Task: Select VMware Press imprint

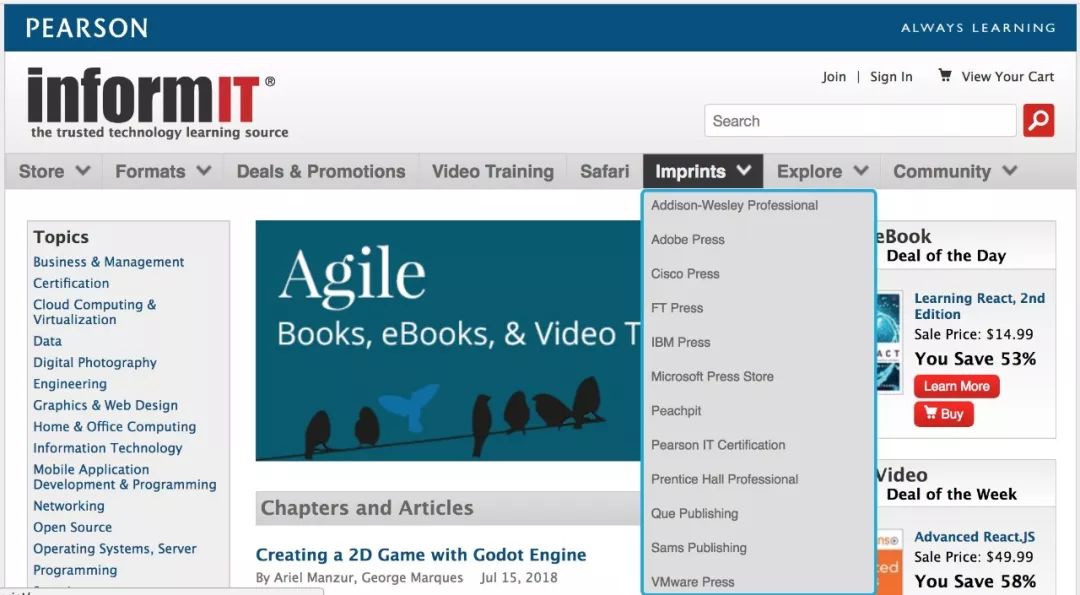Action: [x=692, y=582]
